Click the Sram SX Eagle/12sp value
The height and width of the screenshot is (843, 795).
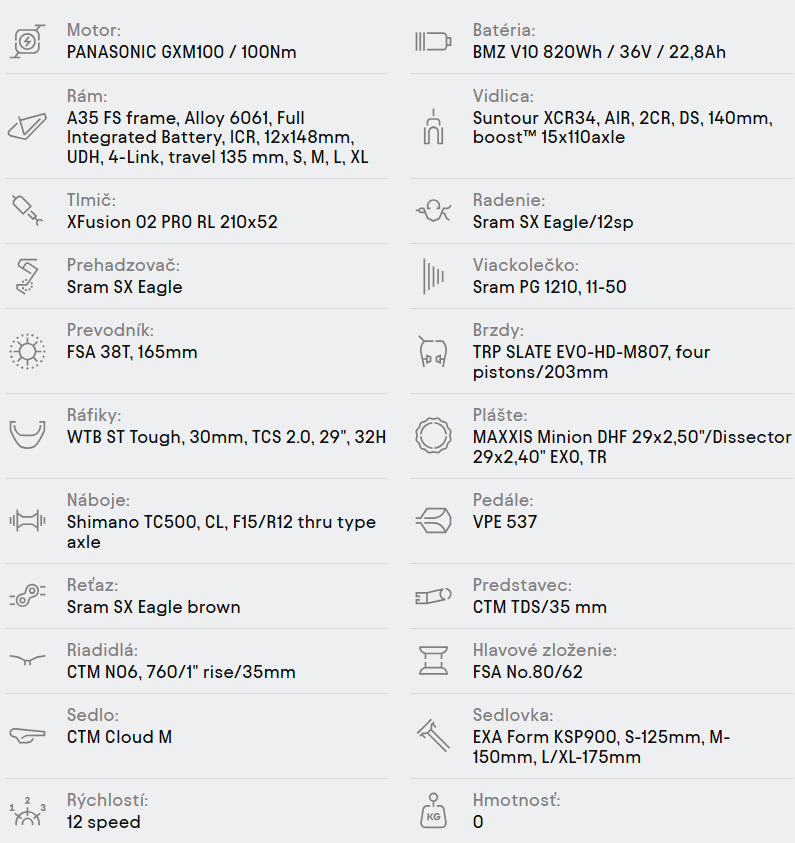[553, 223]
